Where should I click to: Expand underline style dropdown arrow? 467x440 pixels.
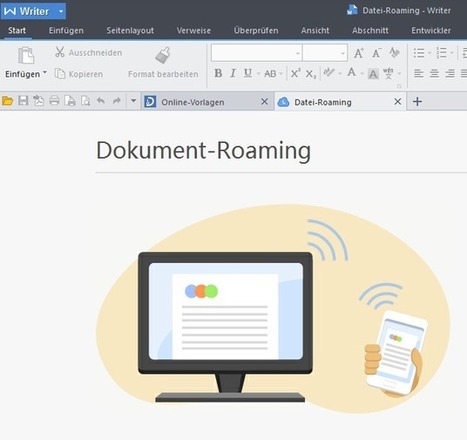click(x=258, y=73)
